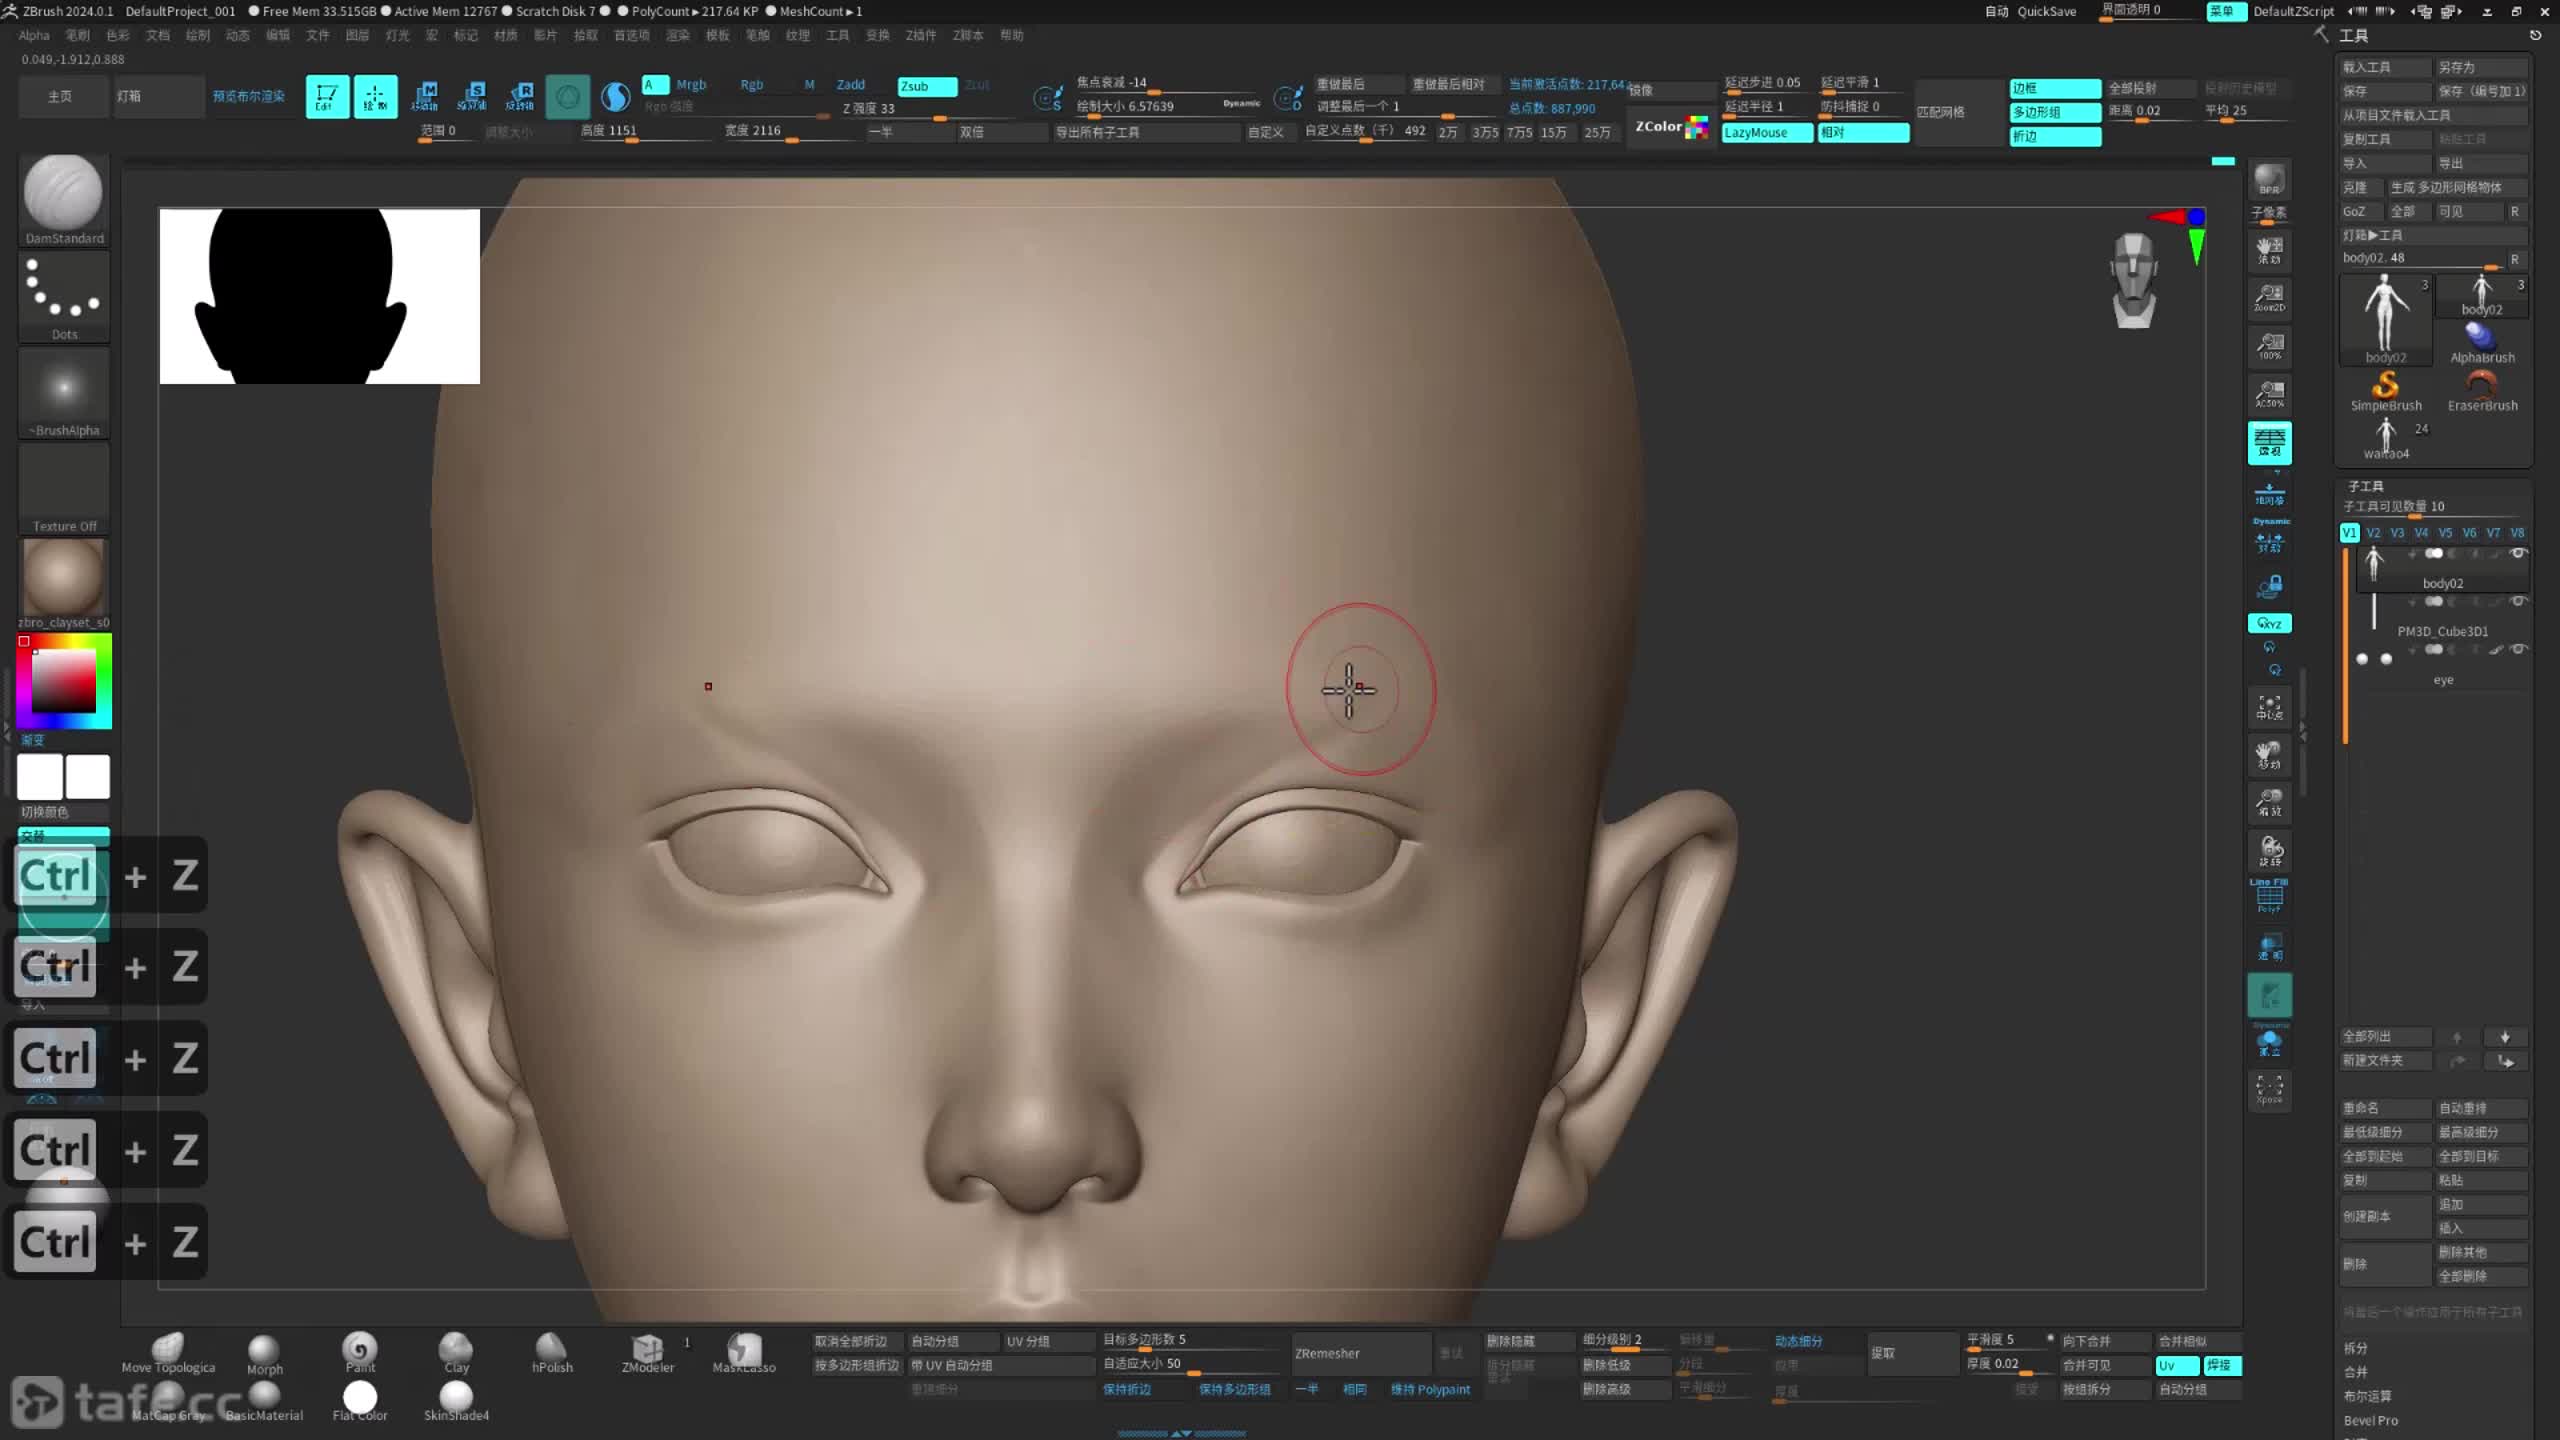Collapse the 工具 tool palette header

pos(2354,36)
